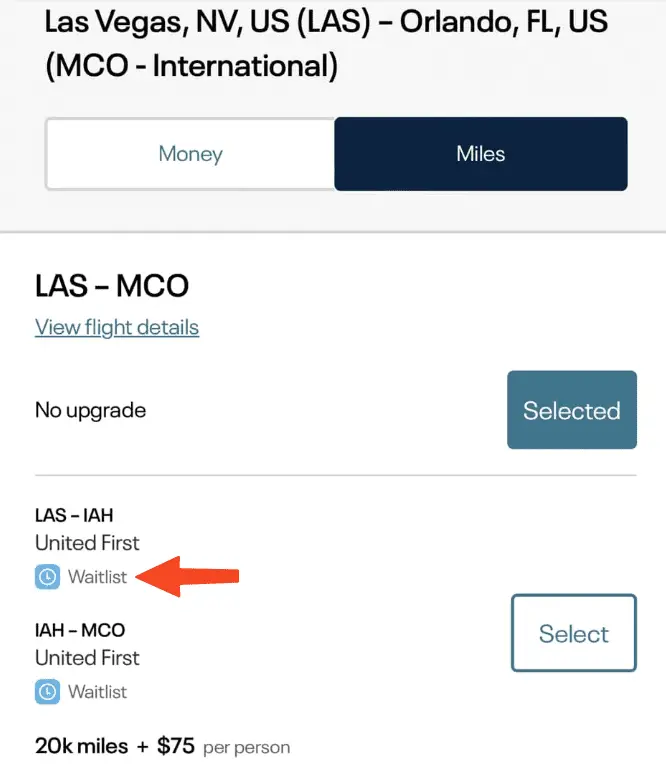
Task: Click the LAS – IAH segment label
Action: coord(74,515)
